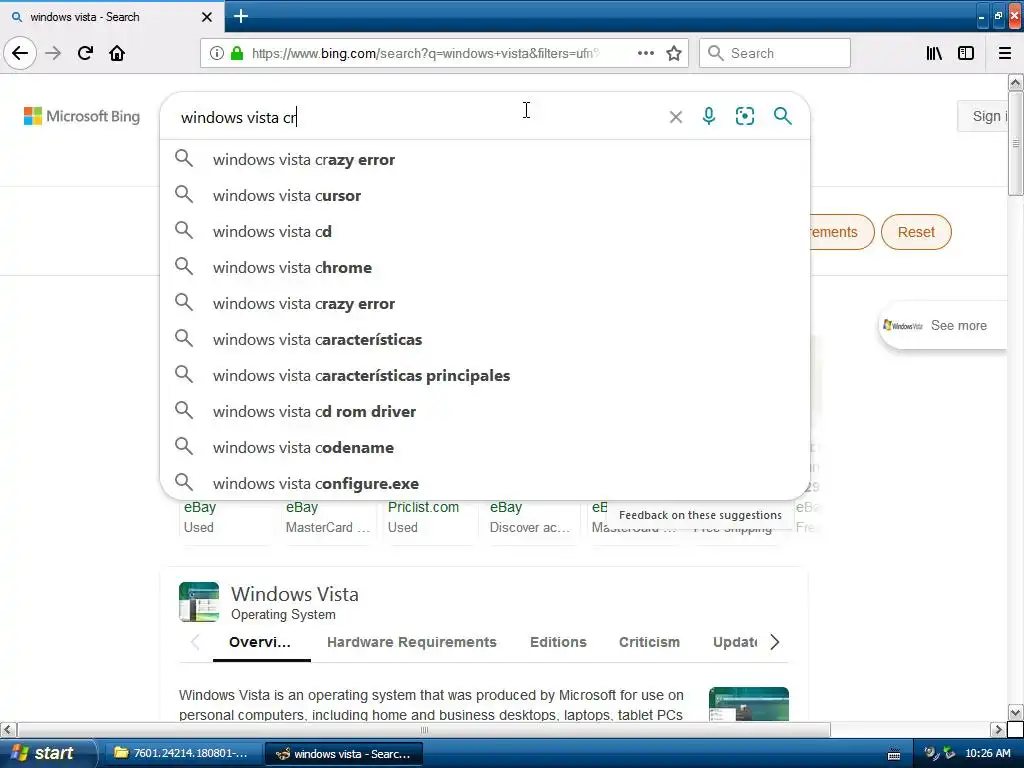1024x768 pixels.
Task: Choose suggestion 'windows vista codename'
Action: 485,447
